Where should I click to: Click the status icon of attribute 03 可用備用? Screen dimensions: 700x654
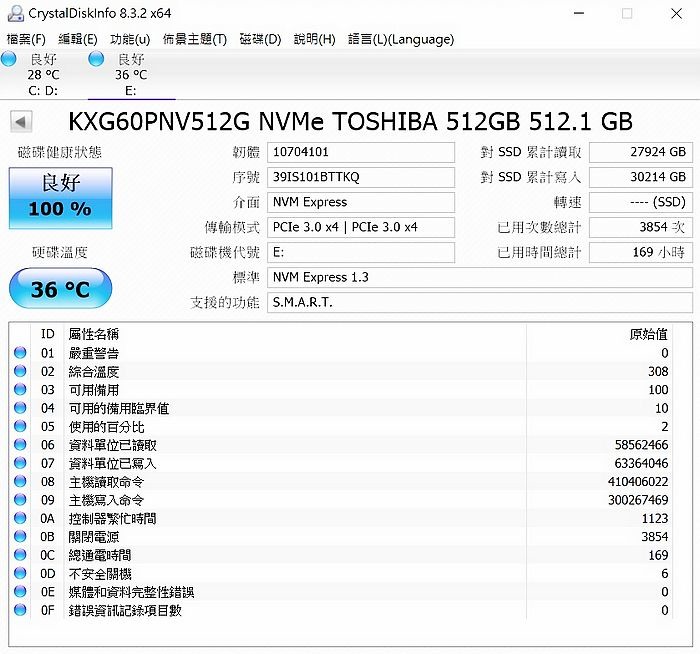20,389
